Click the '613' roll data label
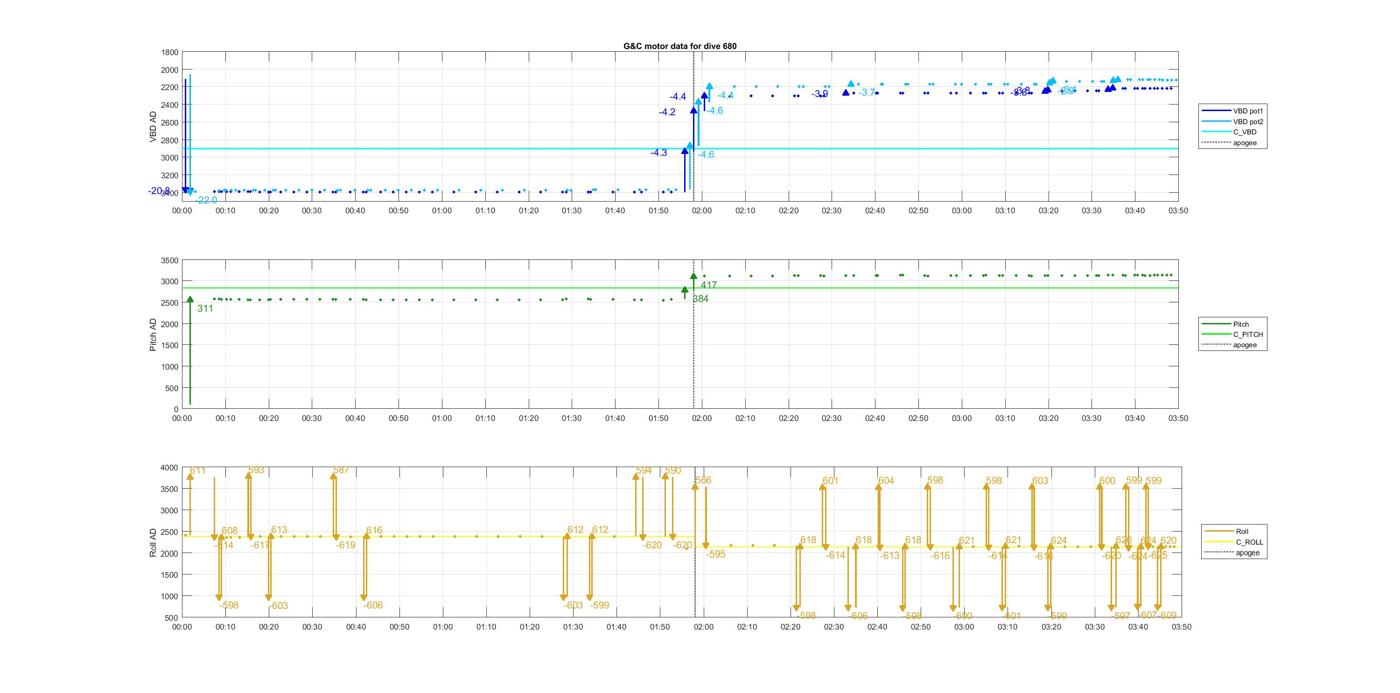The image size is (1400, 693). pyautogui.click(x=279, y=530)
